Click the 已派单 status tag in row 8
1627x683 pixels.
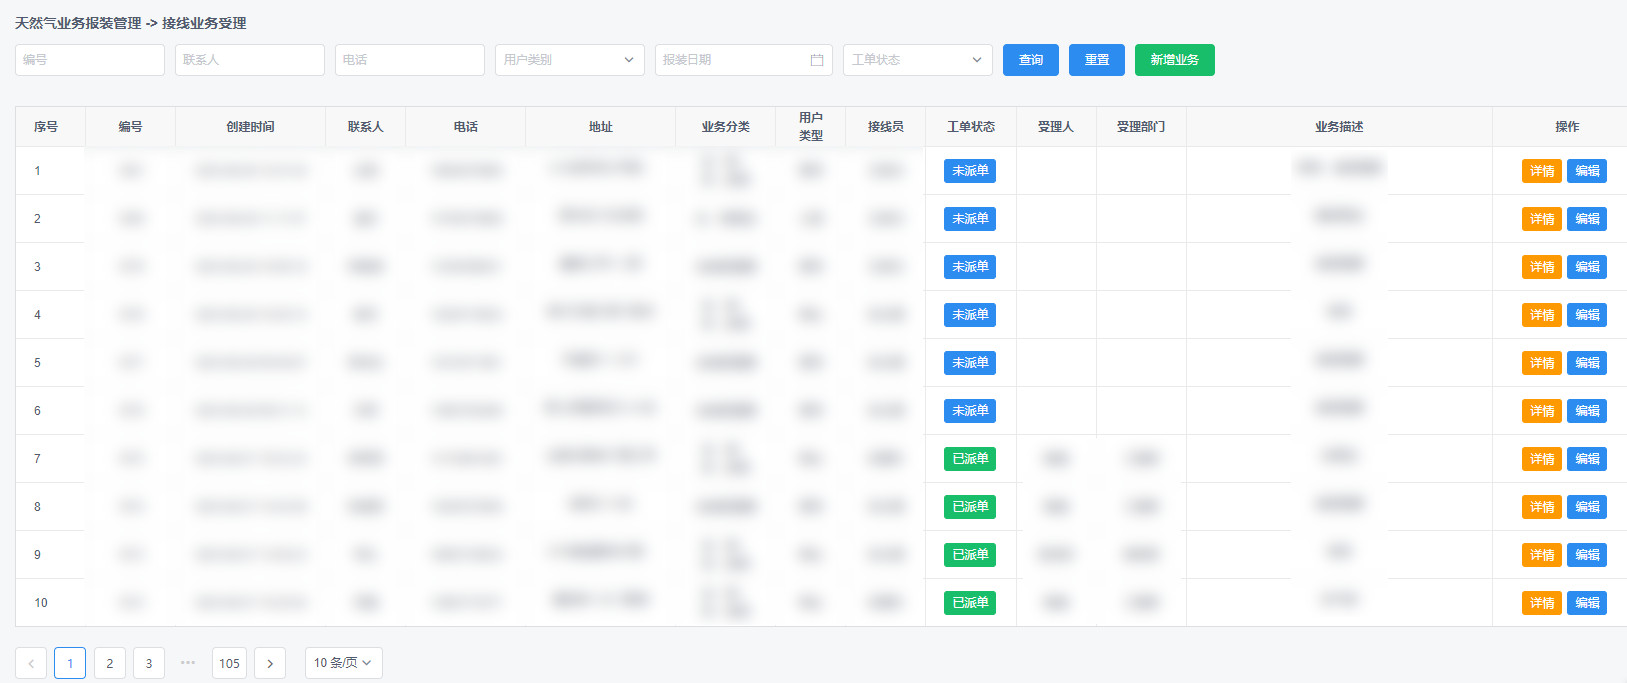970,507
